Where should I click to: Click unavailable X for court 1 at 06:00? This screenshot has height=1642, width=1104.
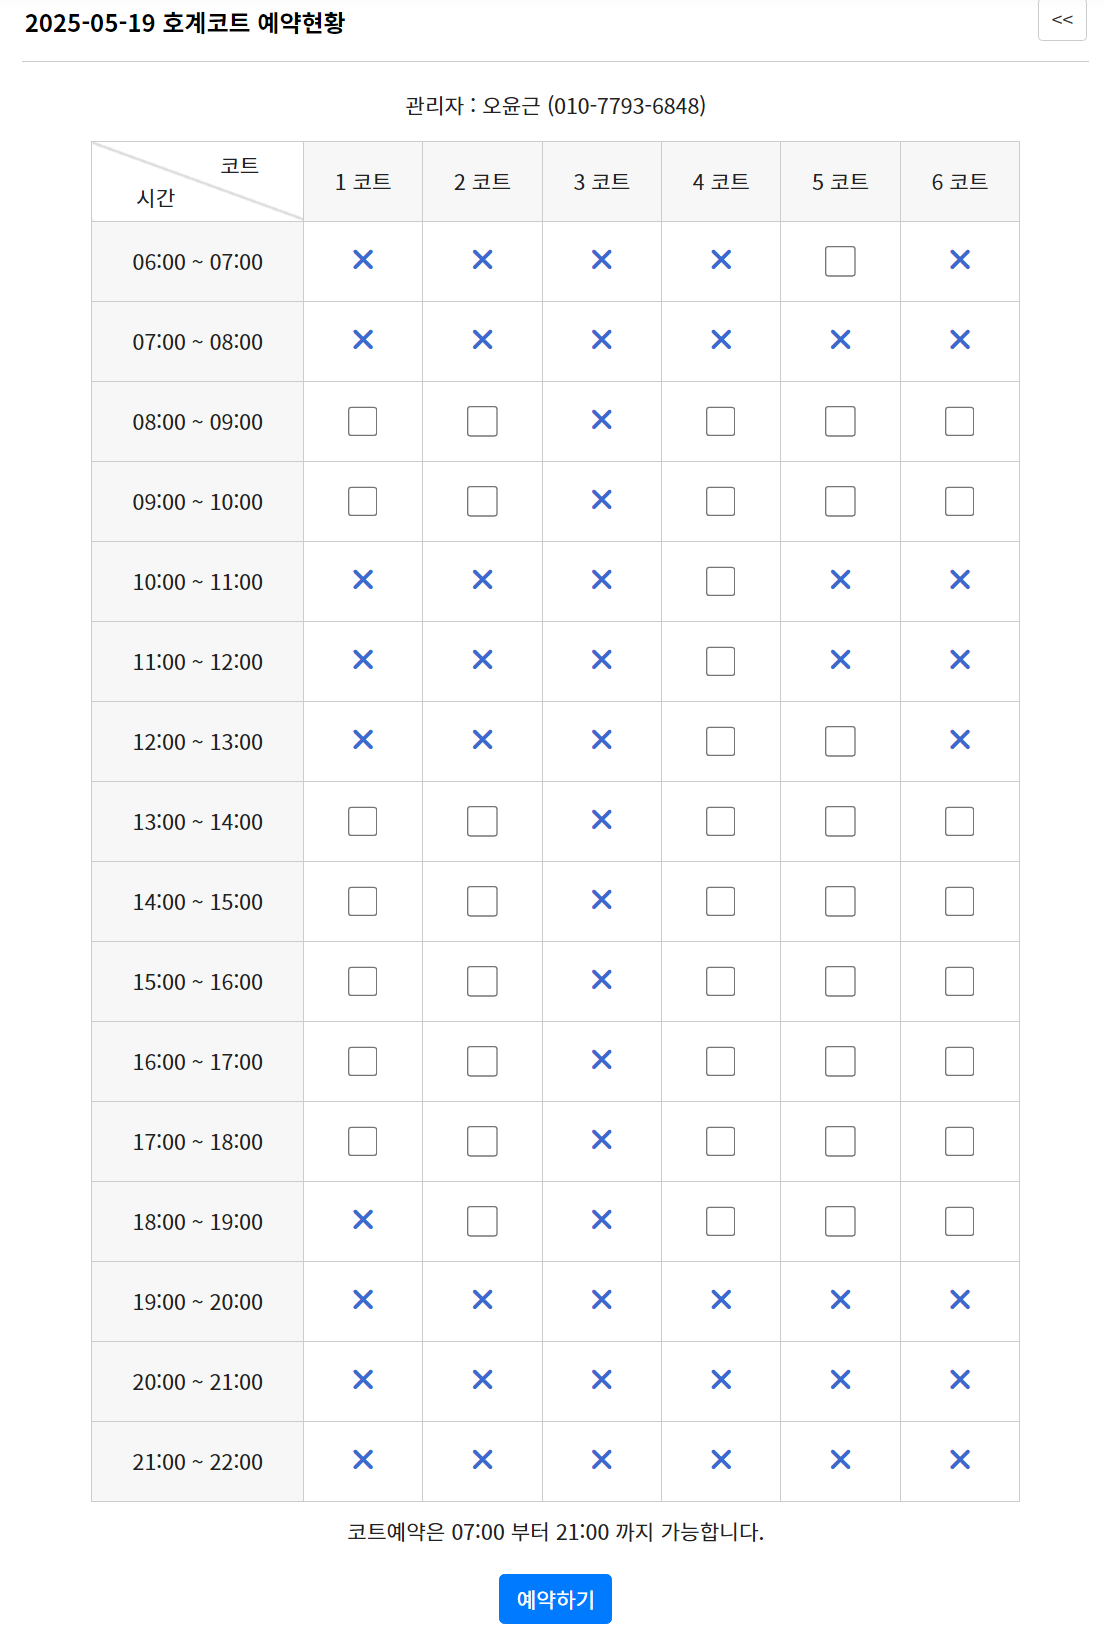pos(363,260)
